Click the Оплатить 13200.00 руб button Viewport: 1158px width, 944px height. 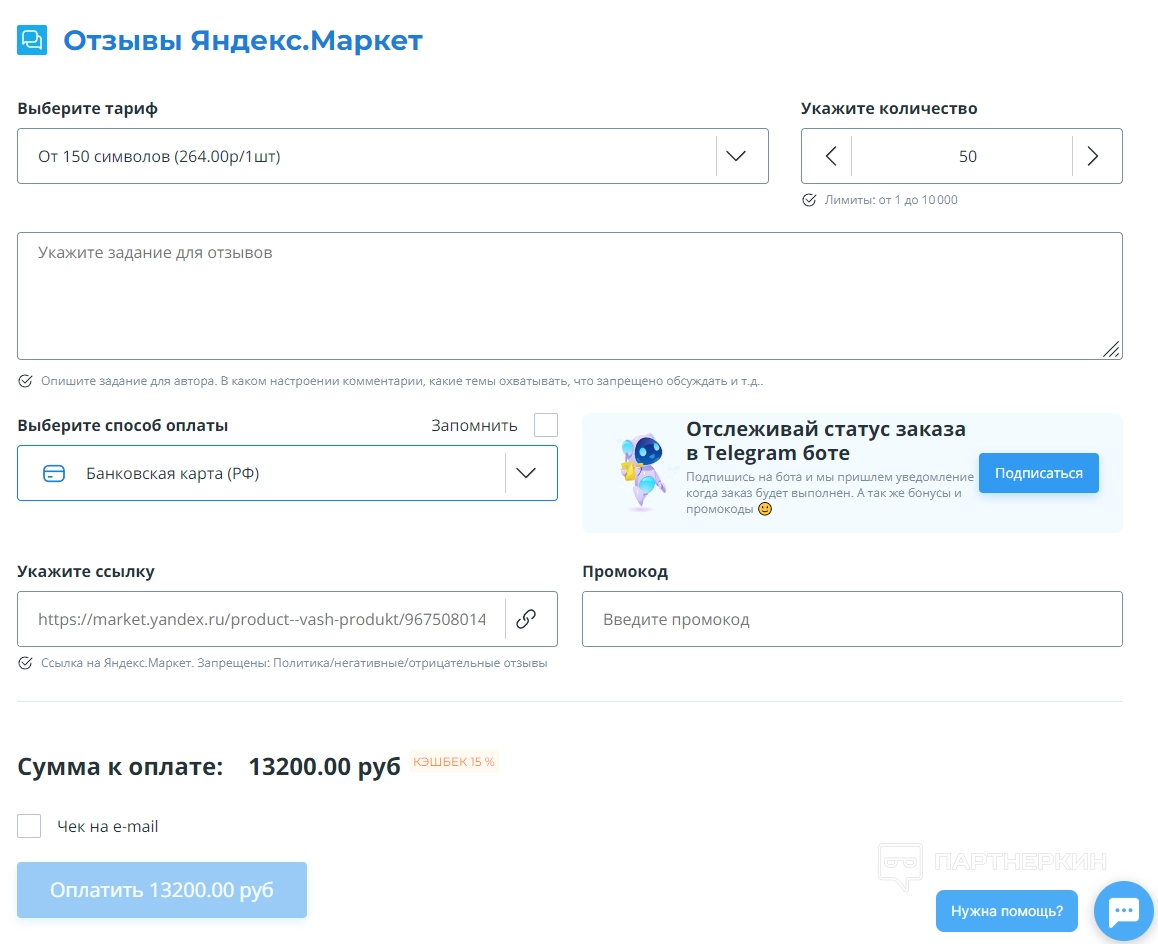tap(162, 890)
